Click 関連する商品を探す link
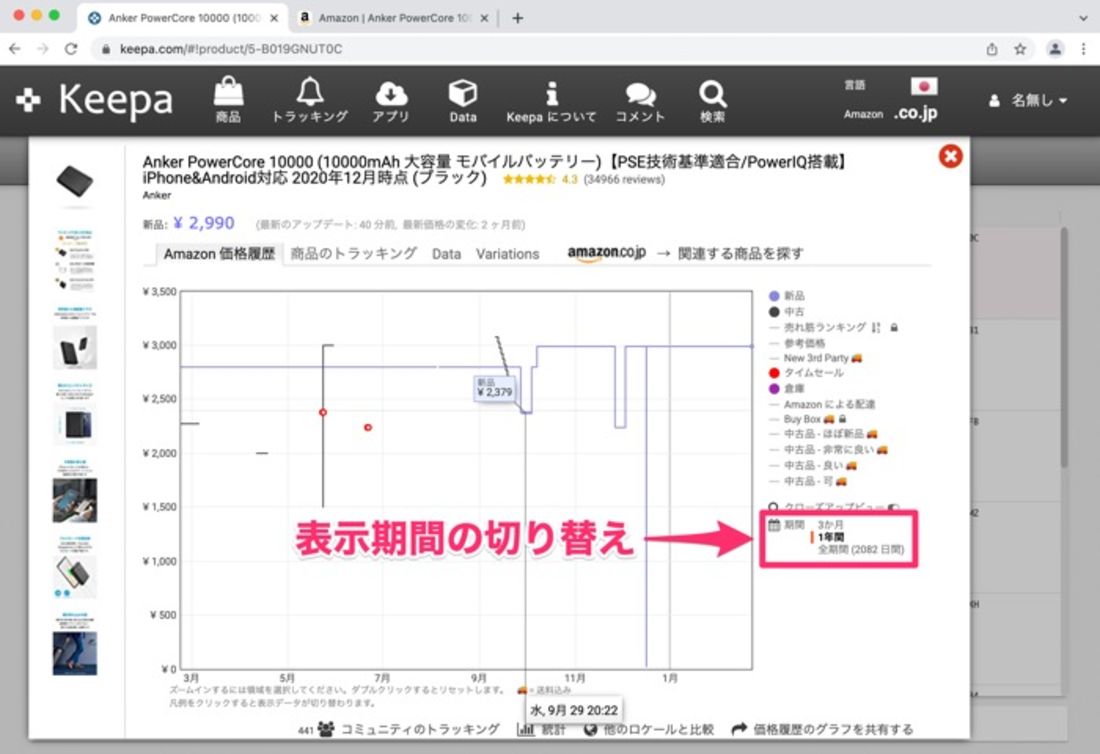This screenshot has width=1100, height=754. click(x=740, y=254)
